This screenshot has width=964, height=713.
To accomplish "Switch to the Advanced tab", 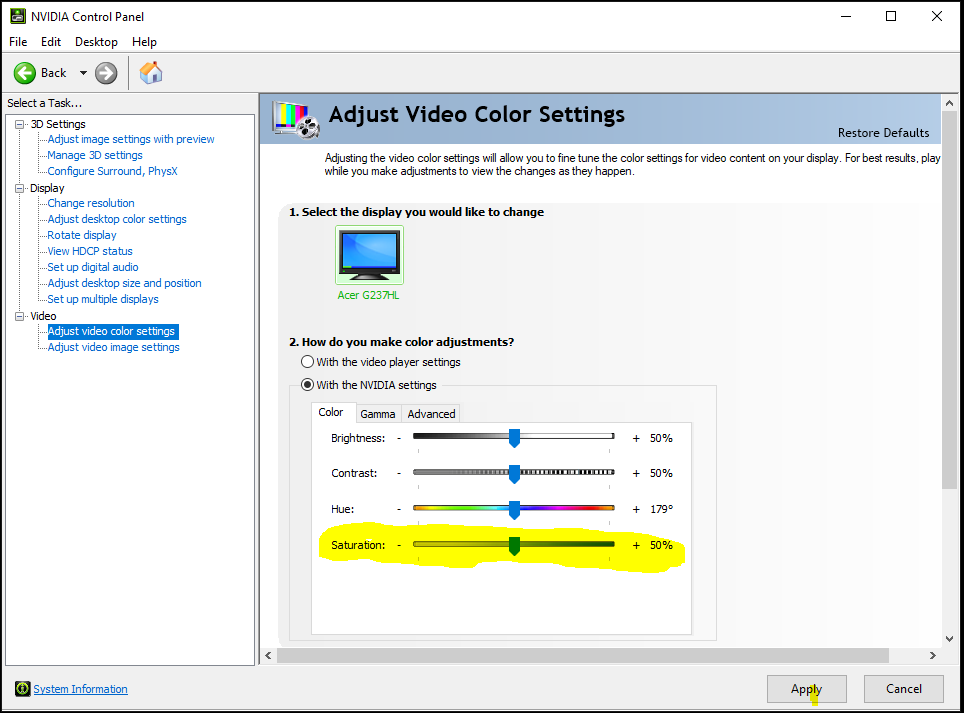I will (x=431, y=414).
